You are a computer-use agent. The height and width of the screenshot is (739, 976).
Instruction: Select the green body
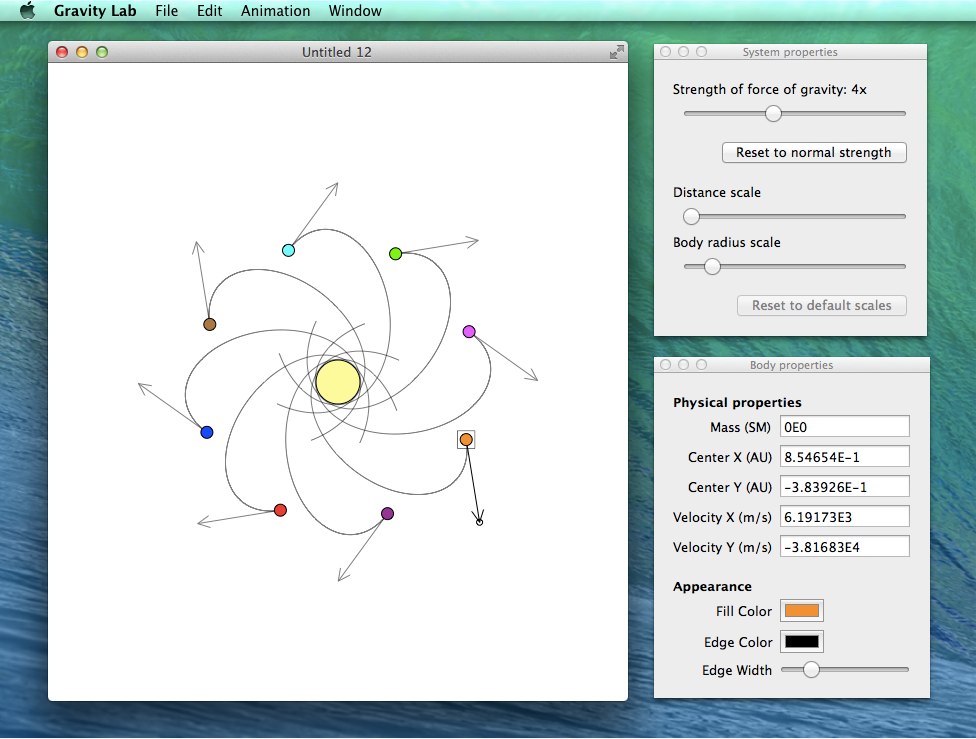click(x=395, y=253)
